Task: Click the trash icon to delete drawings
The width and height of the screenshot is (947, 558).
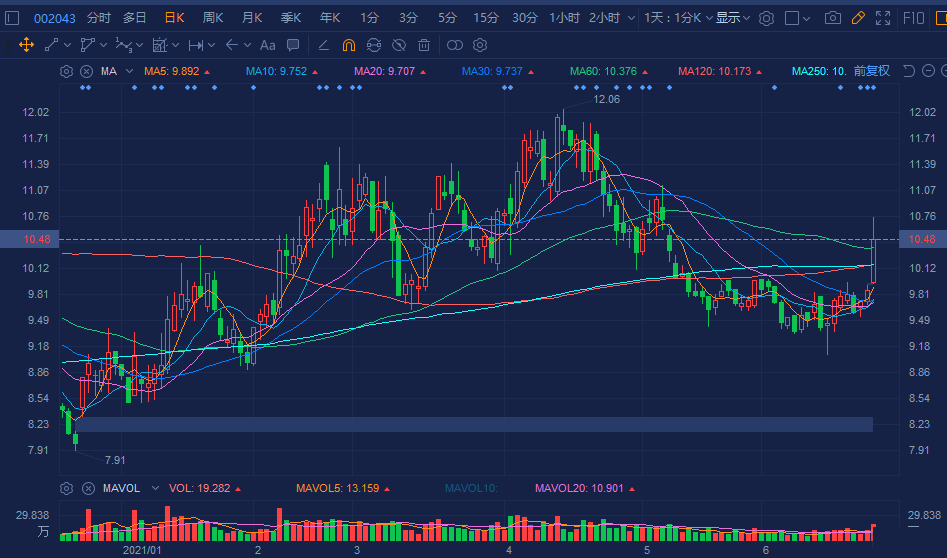Action: [x=424, y=45]
